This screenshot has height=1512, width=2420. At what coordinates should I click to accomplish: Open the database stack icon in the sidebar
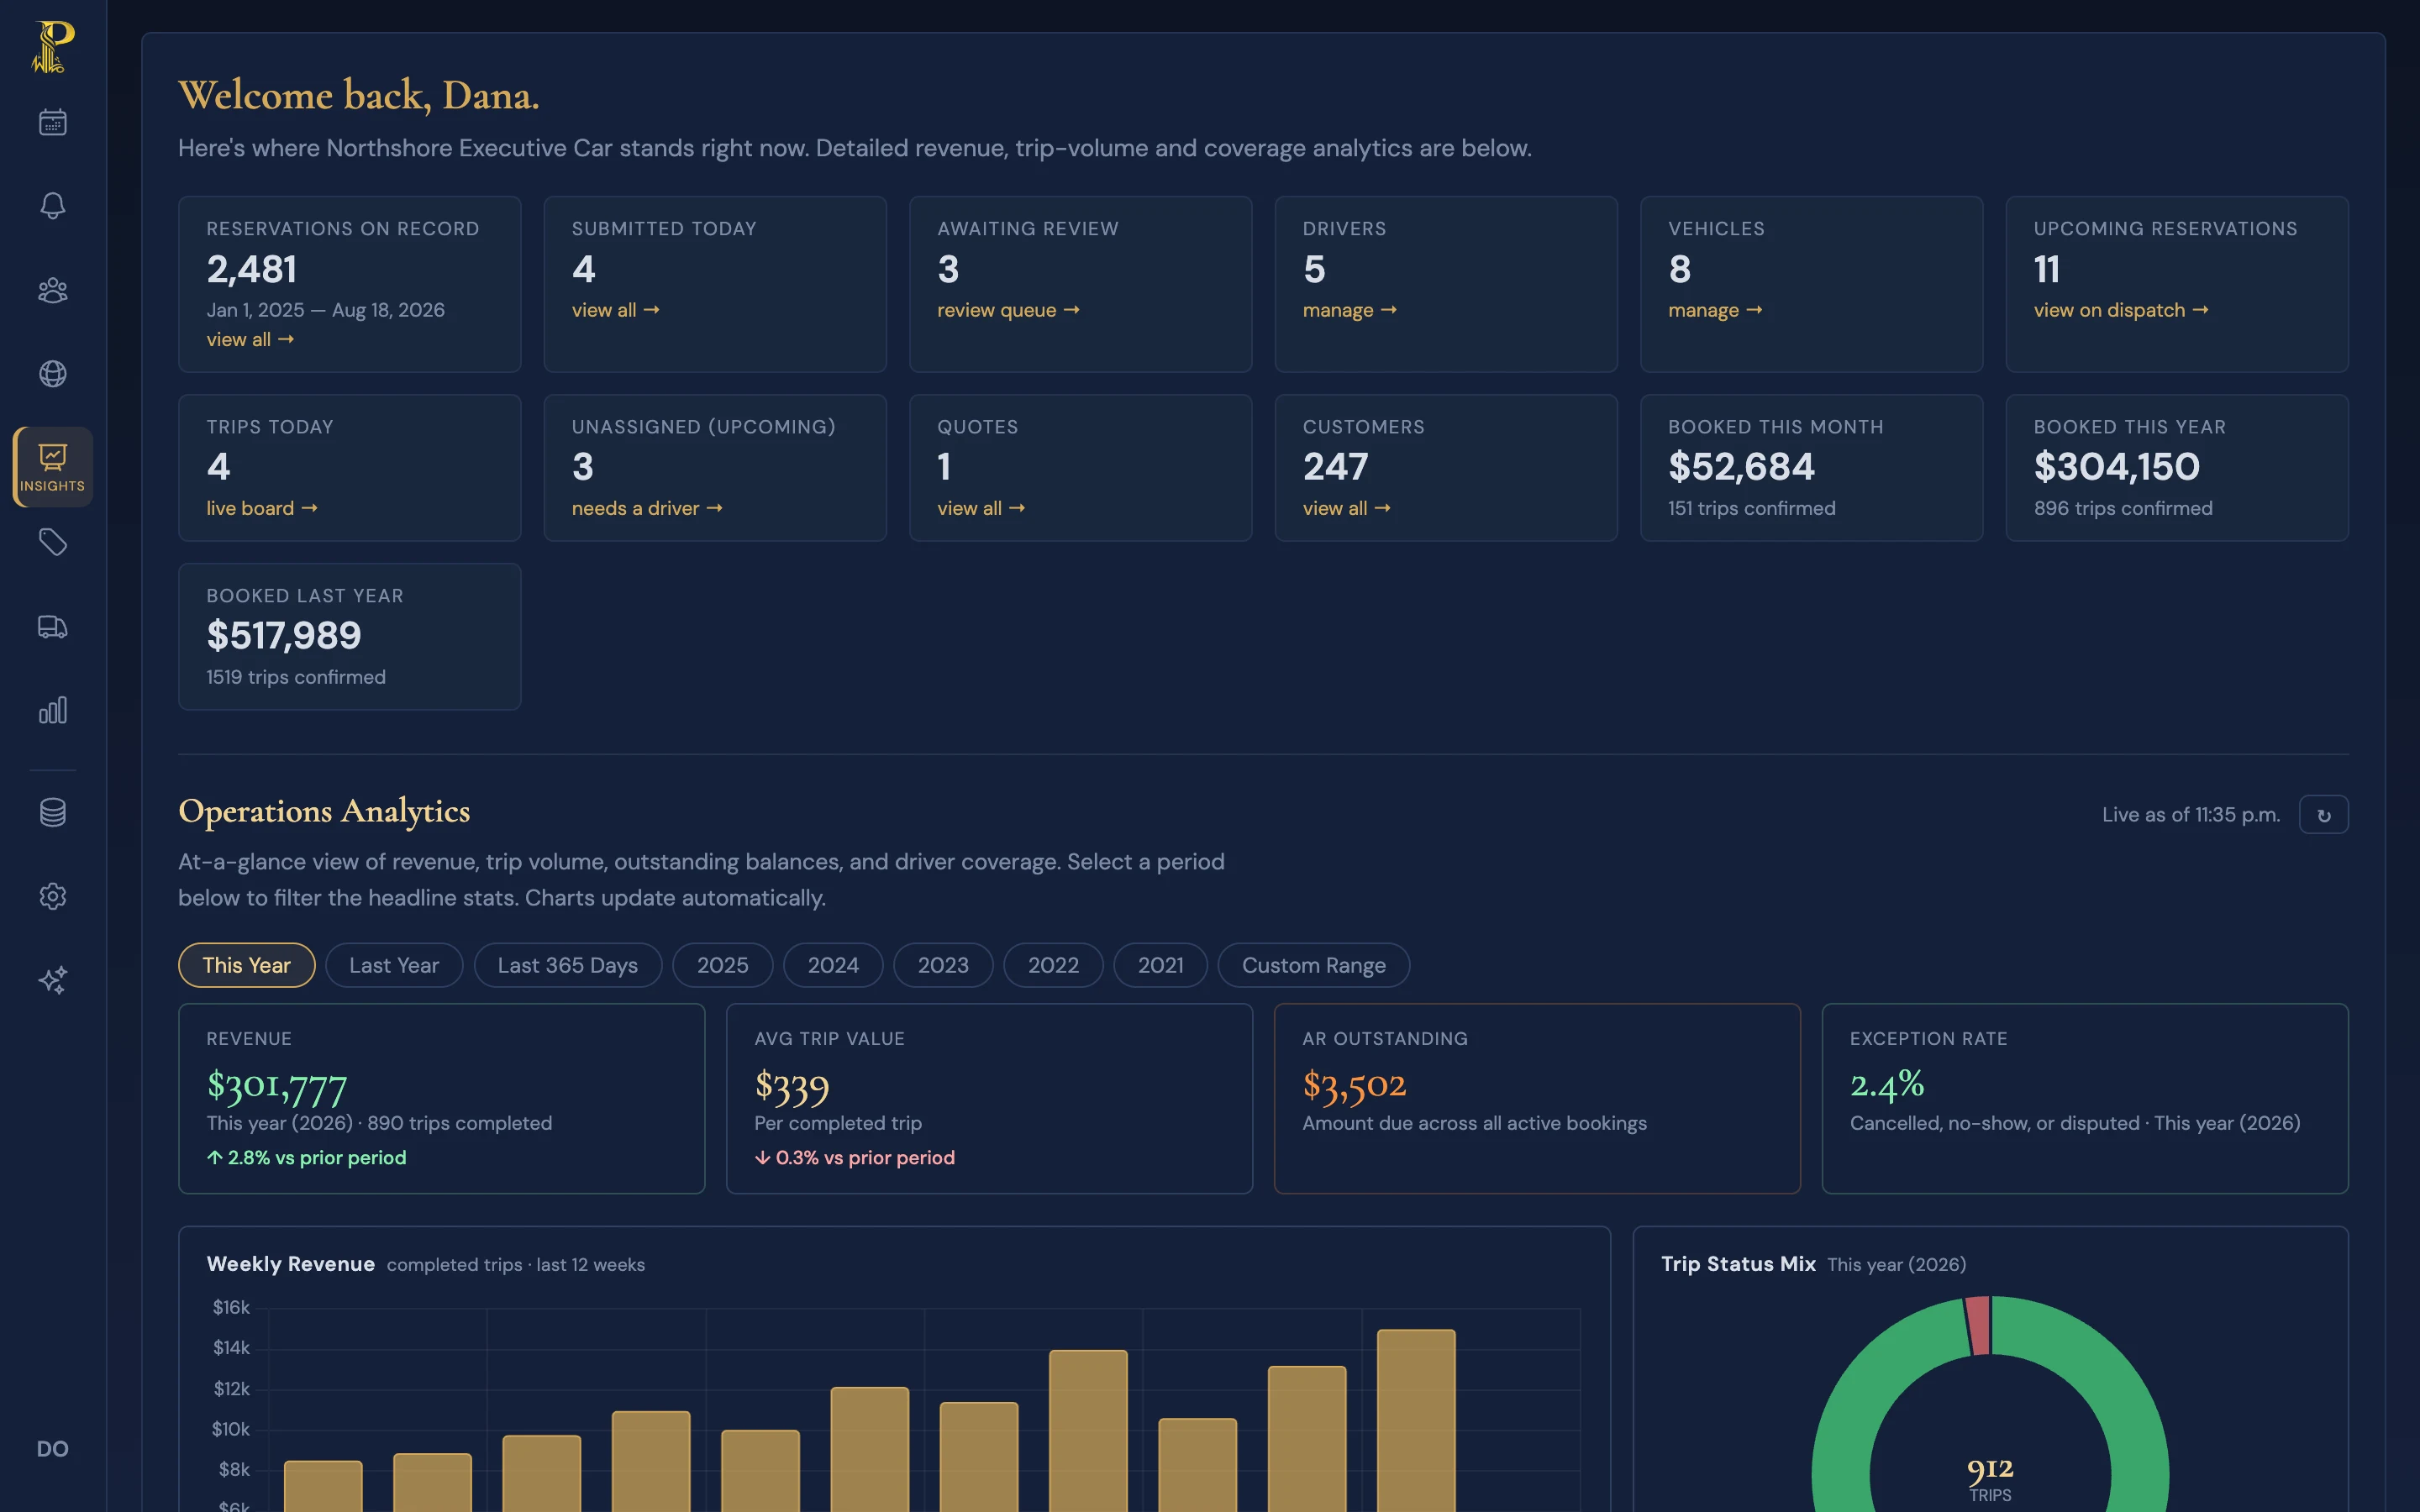tap(53, 812)
